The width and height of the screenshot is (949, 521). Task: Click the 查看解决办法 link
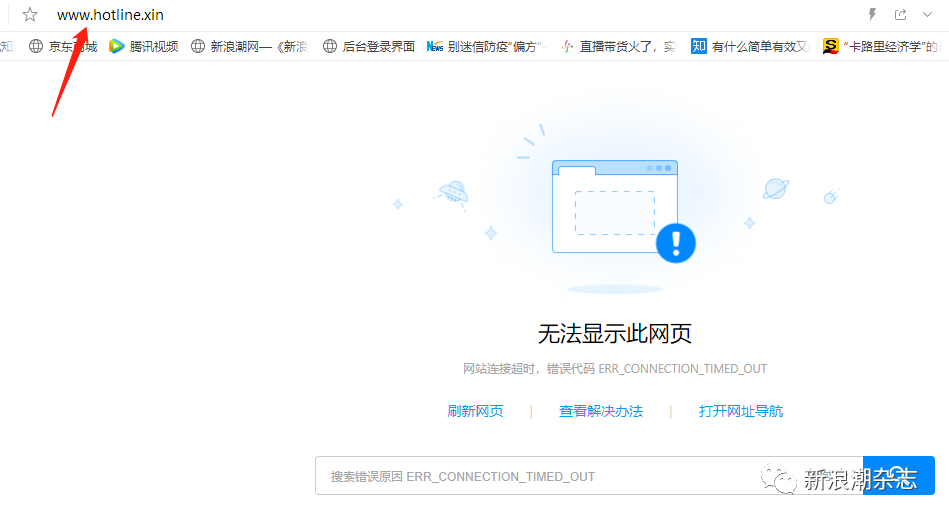point(600,411)
